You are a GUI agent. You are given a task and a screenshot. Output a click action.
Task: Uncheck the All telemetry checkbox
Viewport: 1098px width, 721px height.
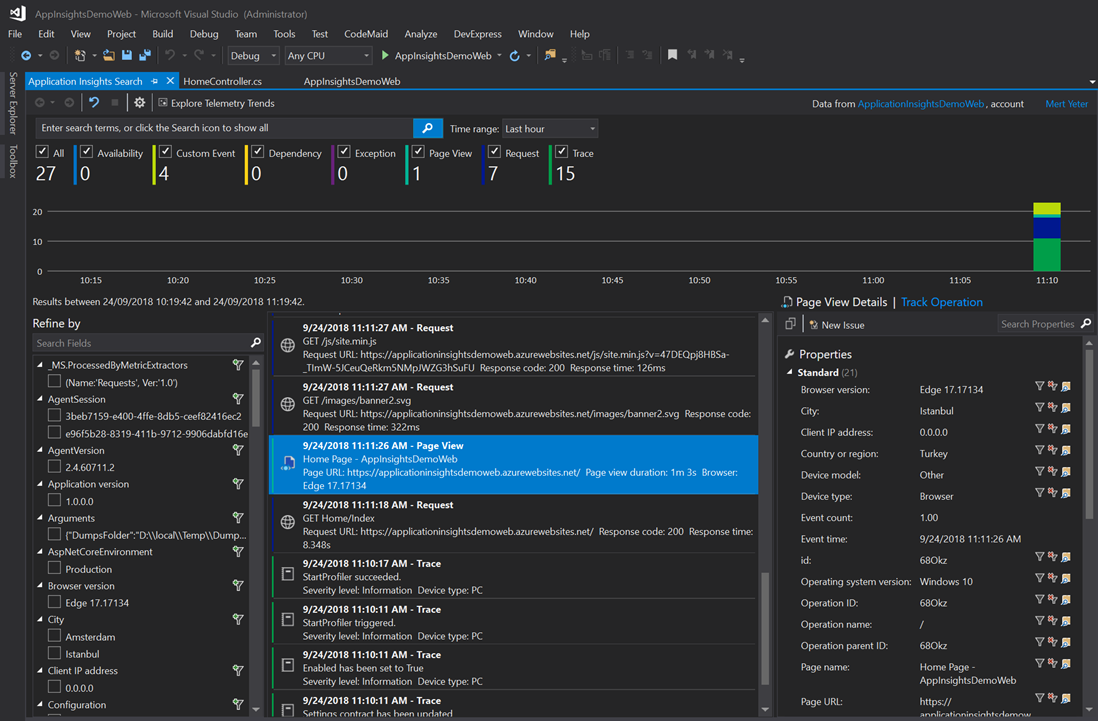click(x=42, y=152)
